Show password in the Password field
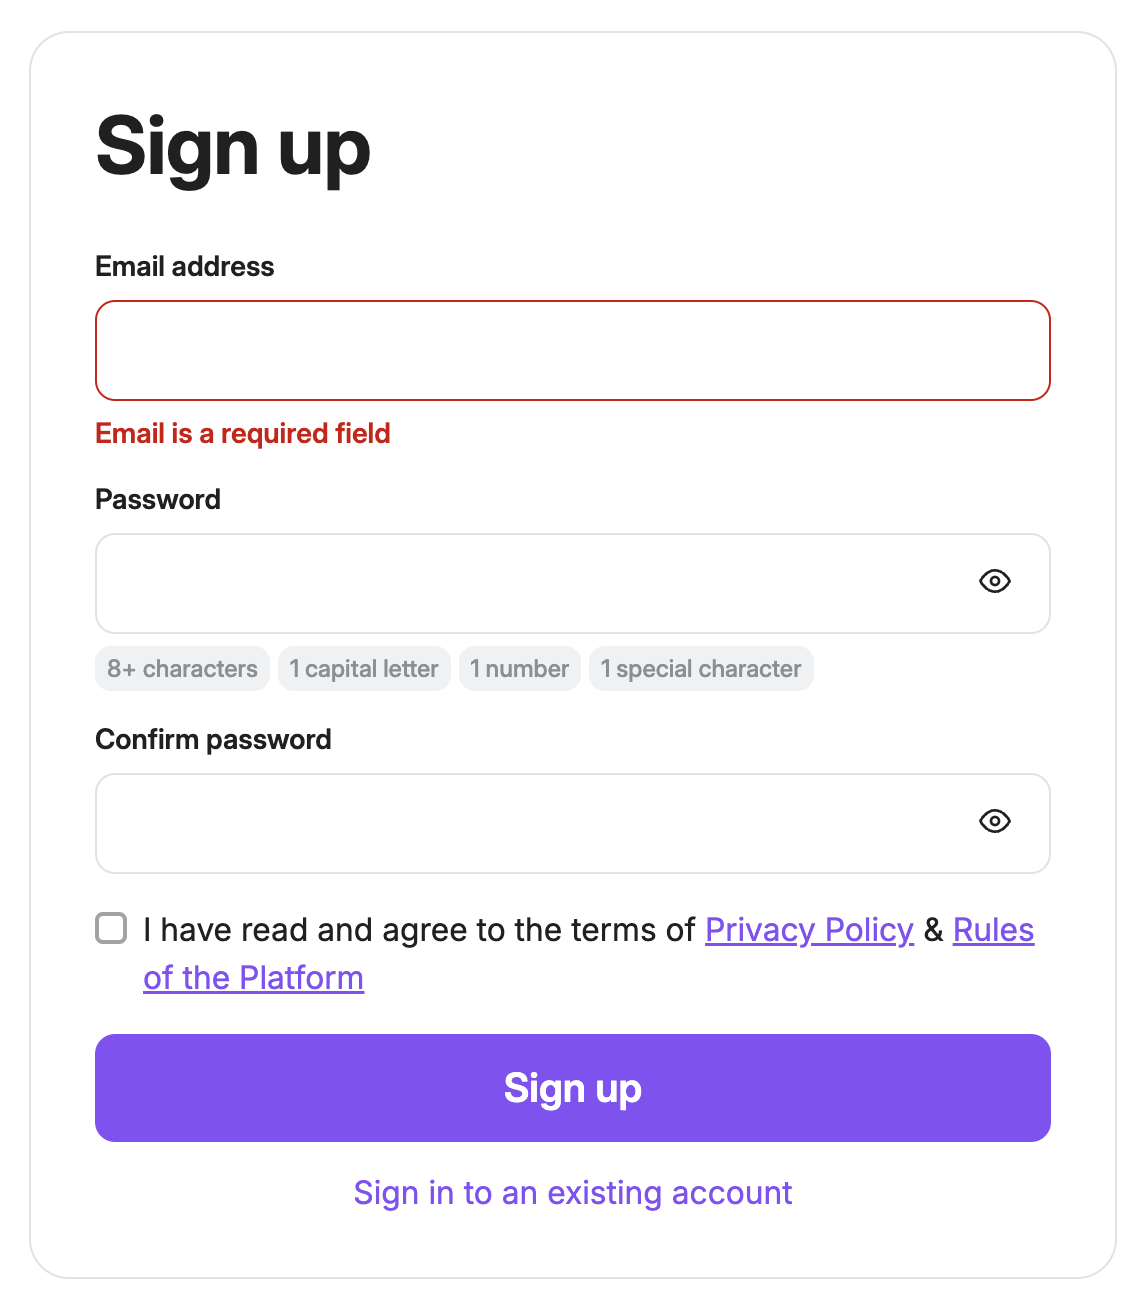The width and height of the screenshot is (1146, 1306). [x=994, y=582]
